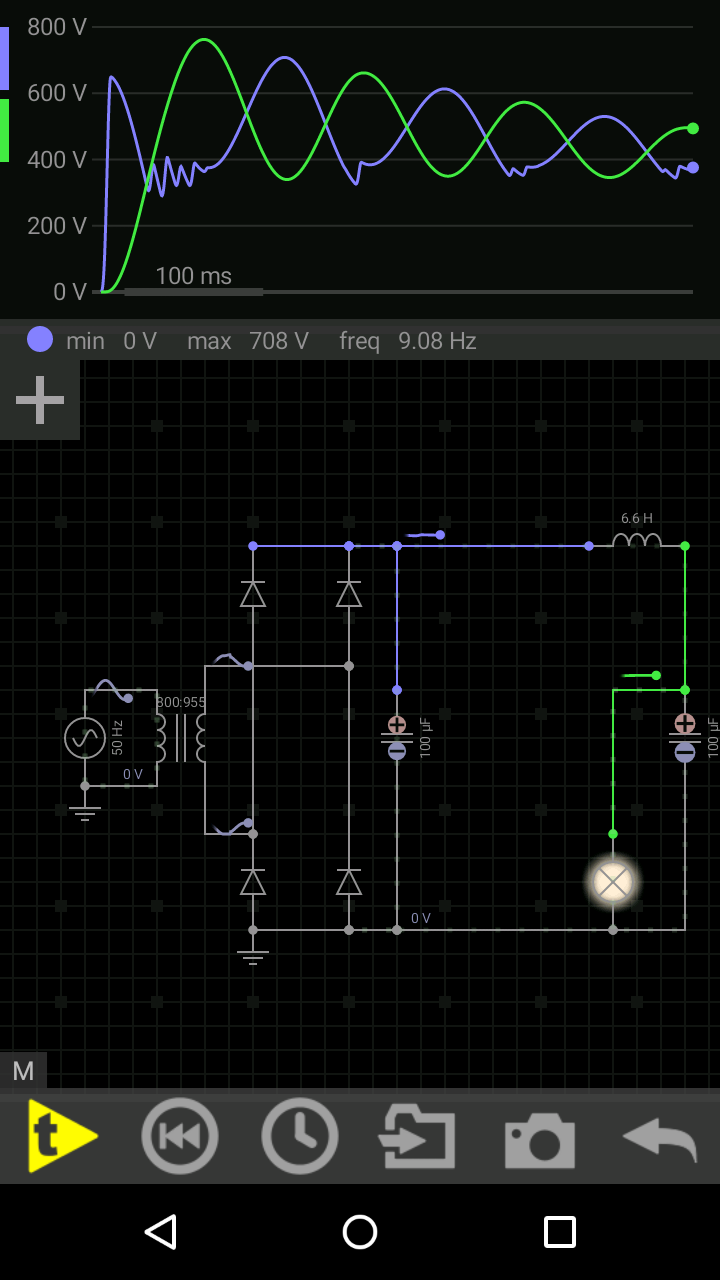Screen dimensions: 720x1280
Task: Open the clock time settings icon
Action: point(300,1136)
